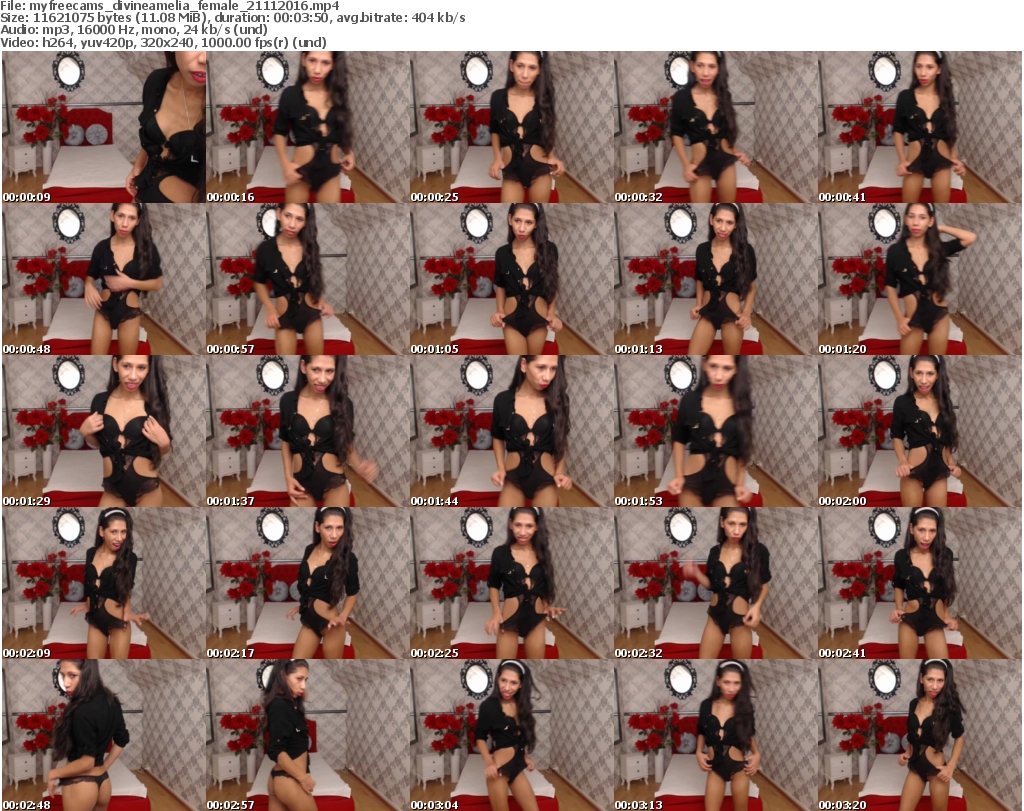Image resolution: width=1024 pixels, height=811 pixels.
Task: Open the frame stamped 00:02:00
Action: 920,431
